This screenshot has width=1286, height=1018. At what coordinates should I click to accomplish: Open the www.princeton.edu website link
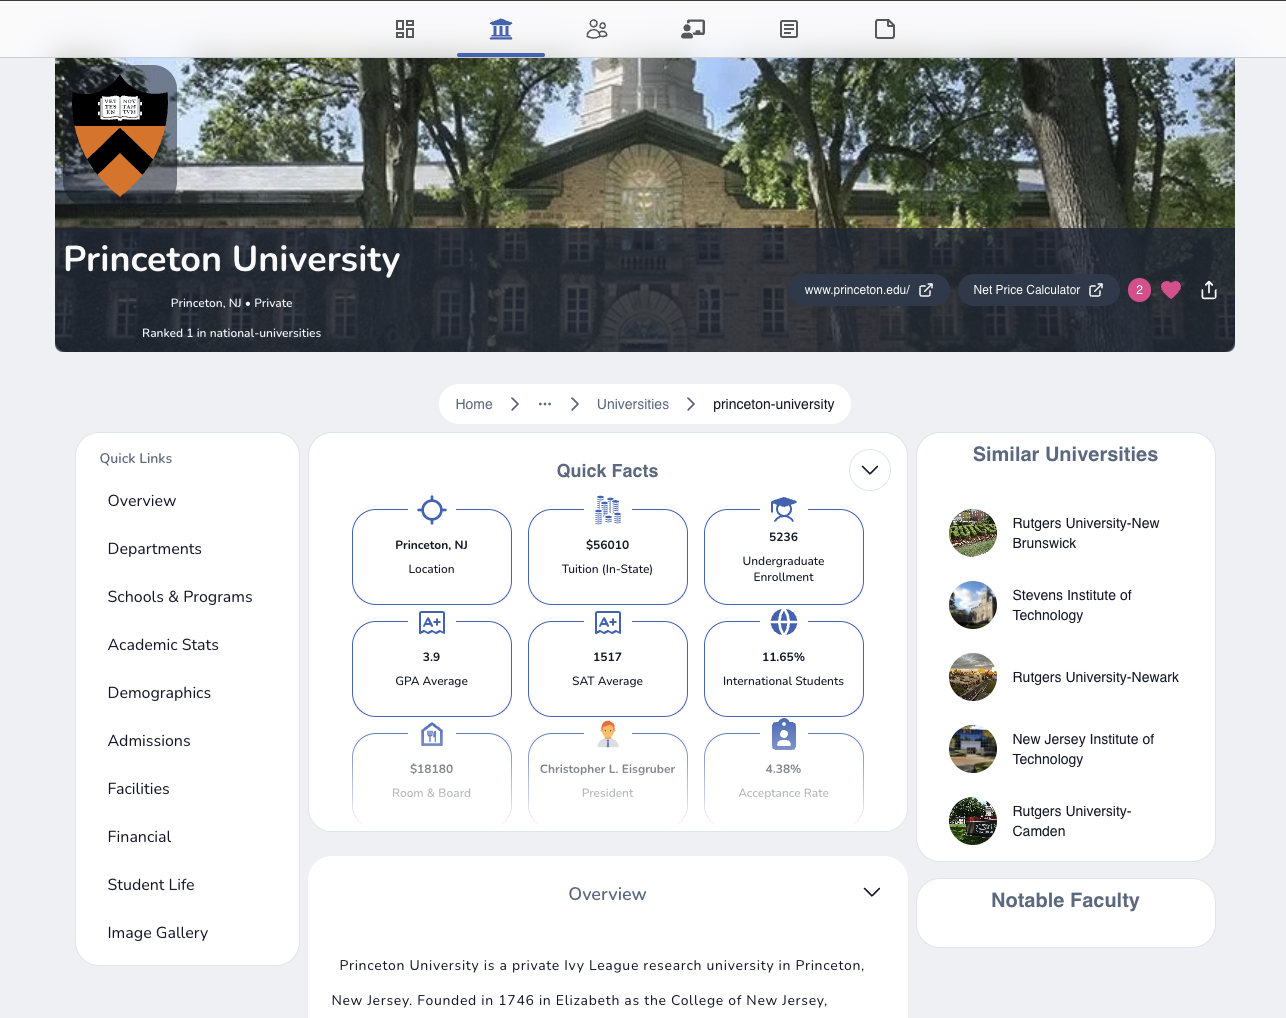pyautogui.click(x=868, y=290)
